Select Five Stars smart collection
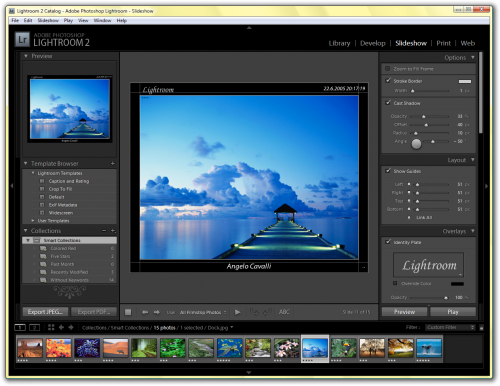 [60, 256]
